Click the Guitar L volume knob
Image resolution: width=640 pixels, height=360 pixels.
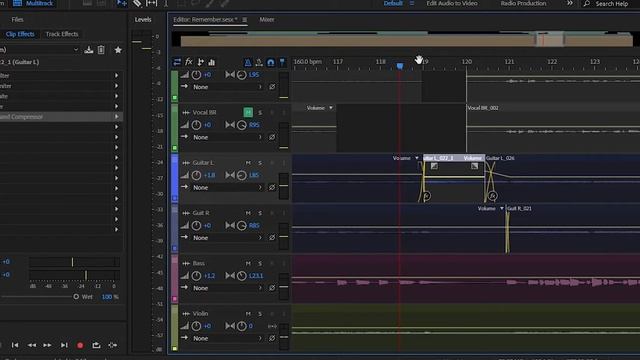[x=196, y=175]
